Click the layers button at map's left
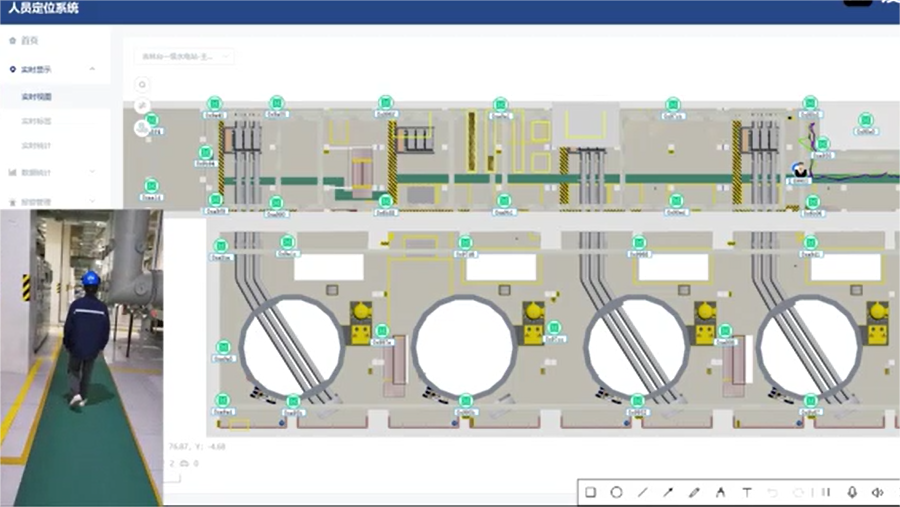 (x=143, y=127)
